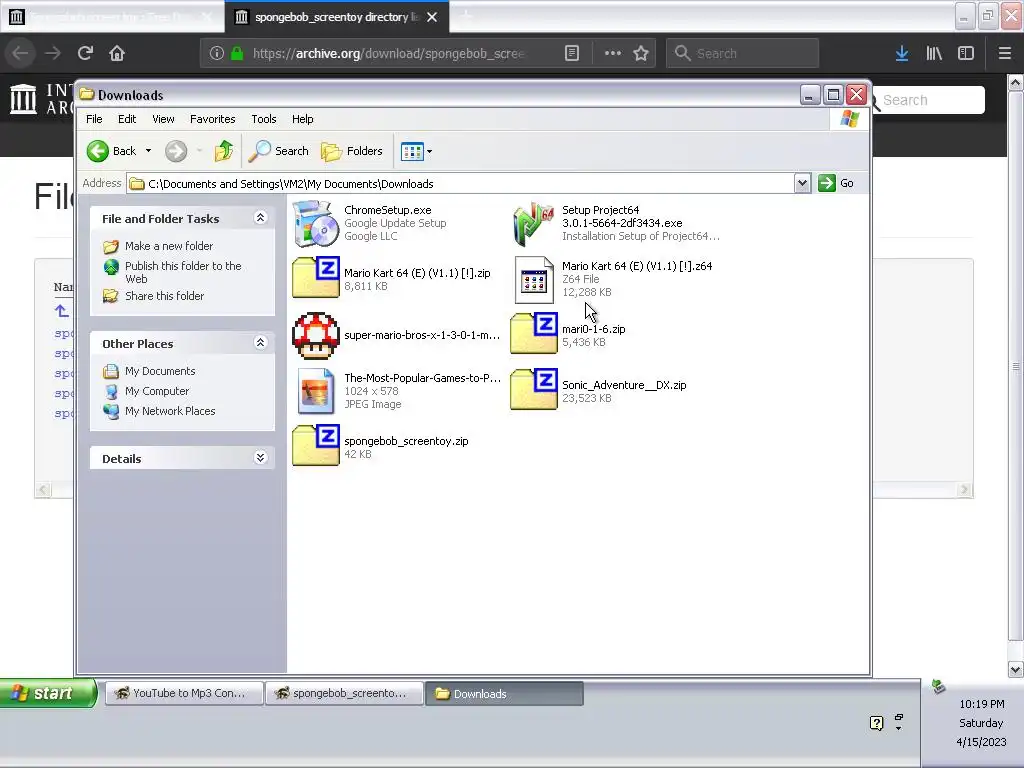Open Firefox downloads arrow
This screenshot has width=1024, height=768.
902,53
